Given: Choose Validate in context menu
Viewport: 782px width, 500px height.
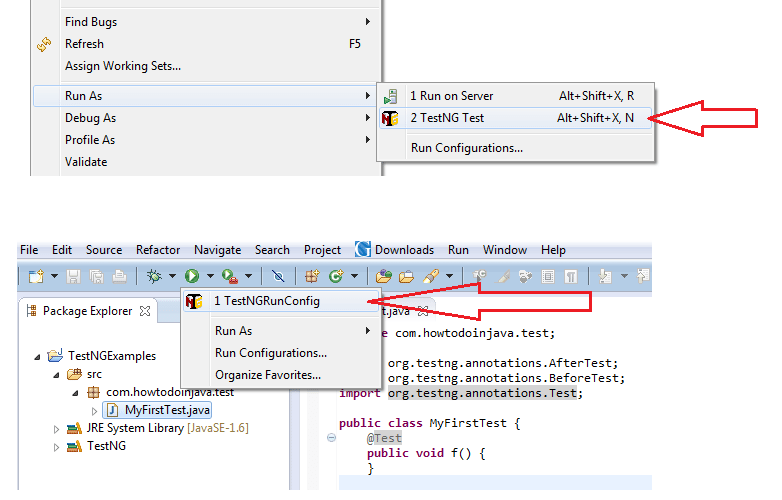Looking at the screenshot, I should click(205, 162).
